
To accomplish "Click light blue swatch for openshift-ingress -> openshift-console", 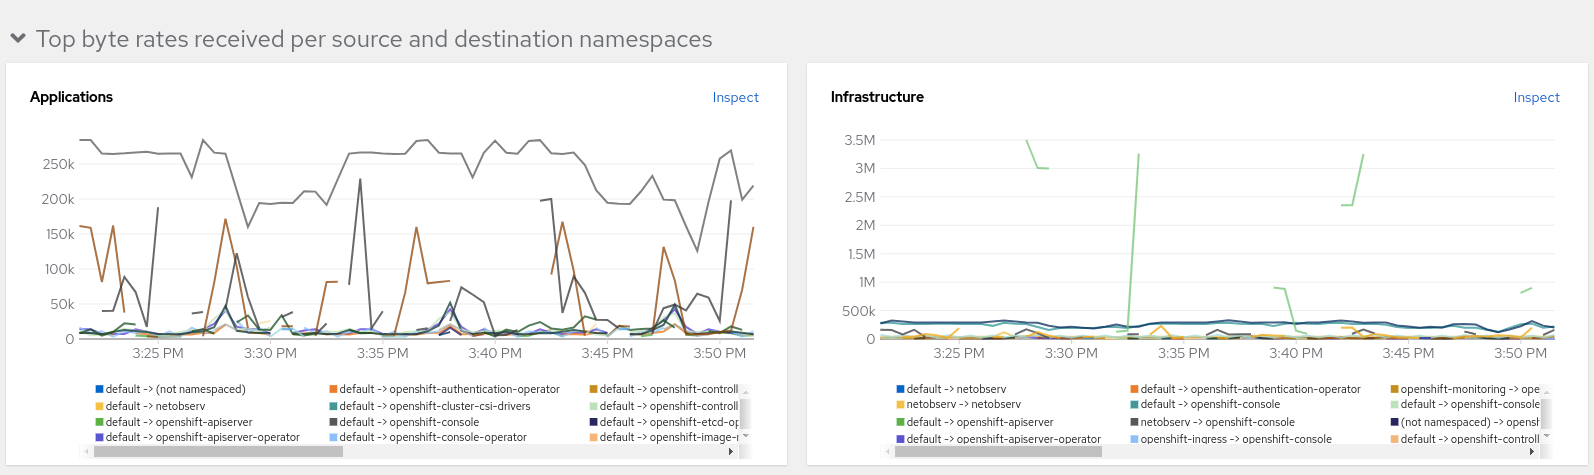I will click(x=1134, y=439).
